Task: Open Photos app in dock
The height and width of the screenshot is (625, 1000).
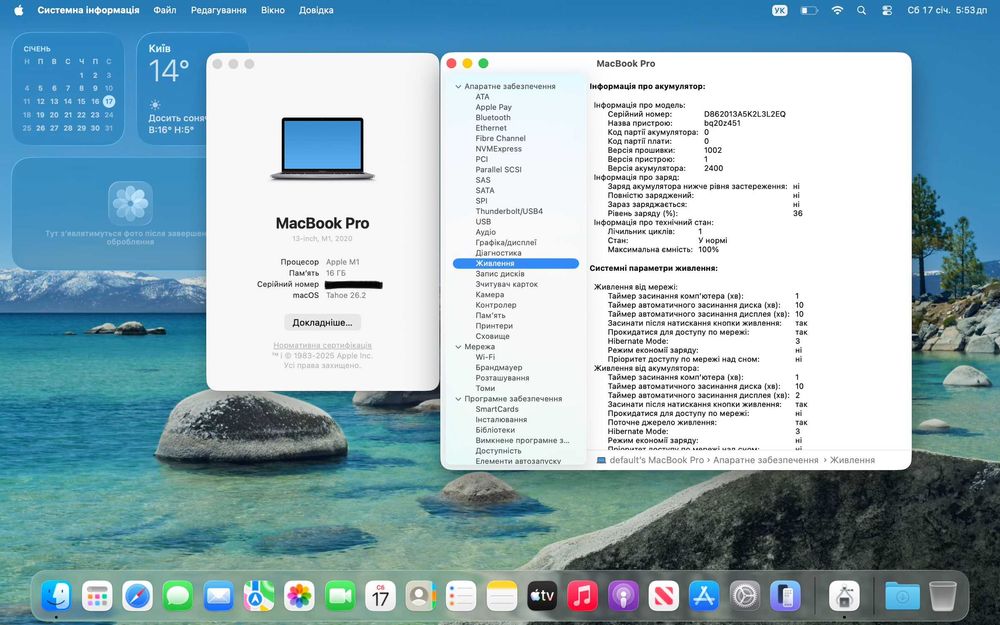Action: tap(299, 596)
